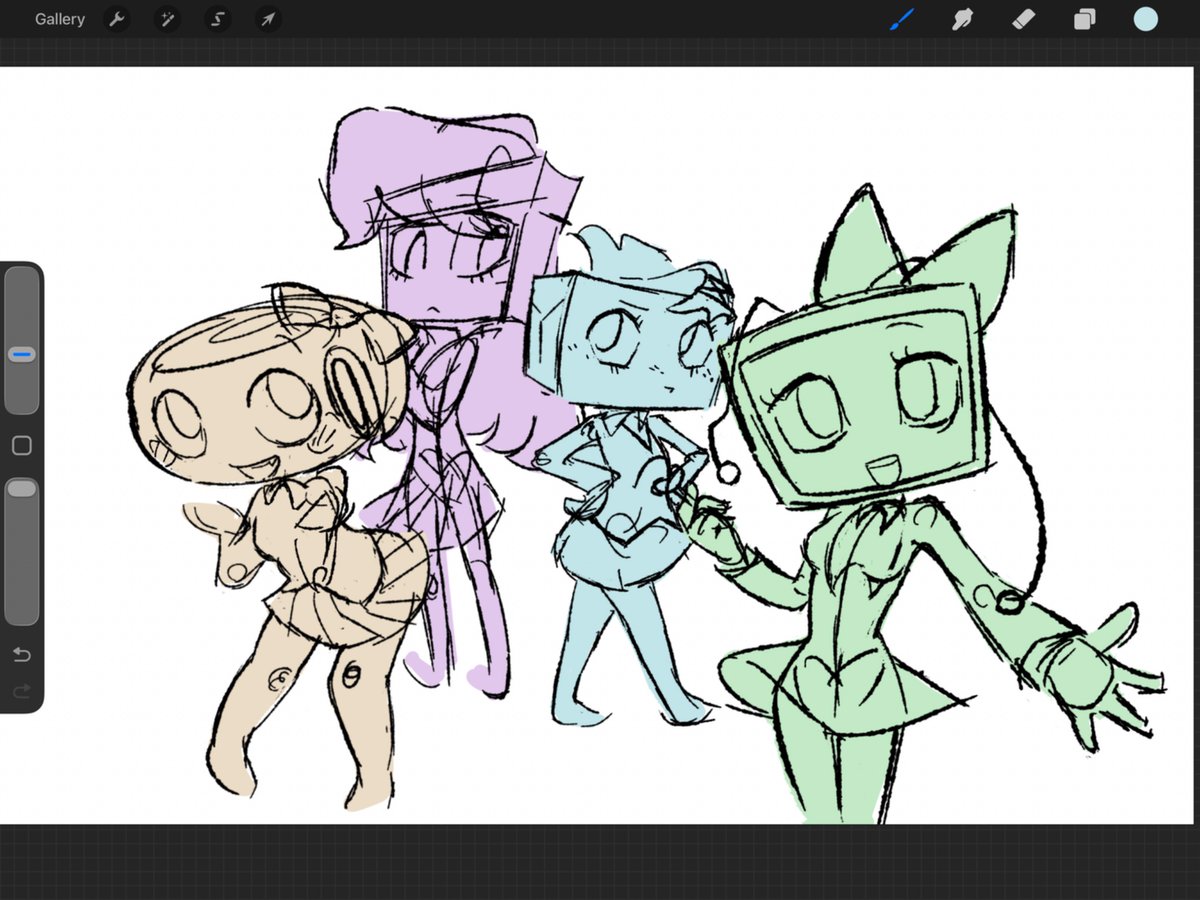Image resolution: width=1200 pixels, height=900 pixels.
Task: Open the Actions wrench menu
Action: (117, 19)
